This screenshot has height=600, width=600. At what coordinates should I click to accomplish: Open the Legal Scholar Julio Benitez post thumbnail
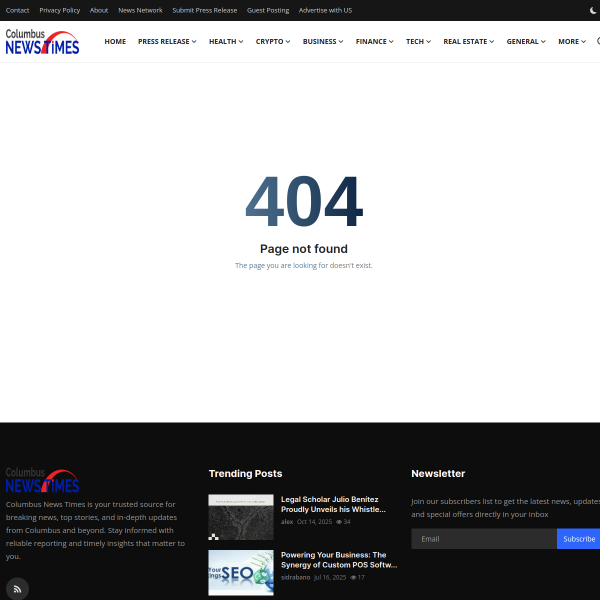click(x=241, y=517)
